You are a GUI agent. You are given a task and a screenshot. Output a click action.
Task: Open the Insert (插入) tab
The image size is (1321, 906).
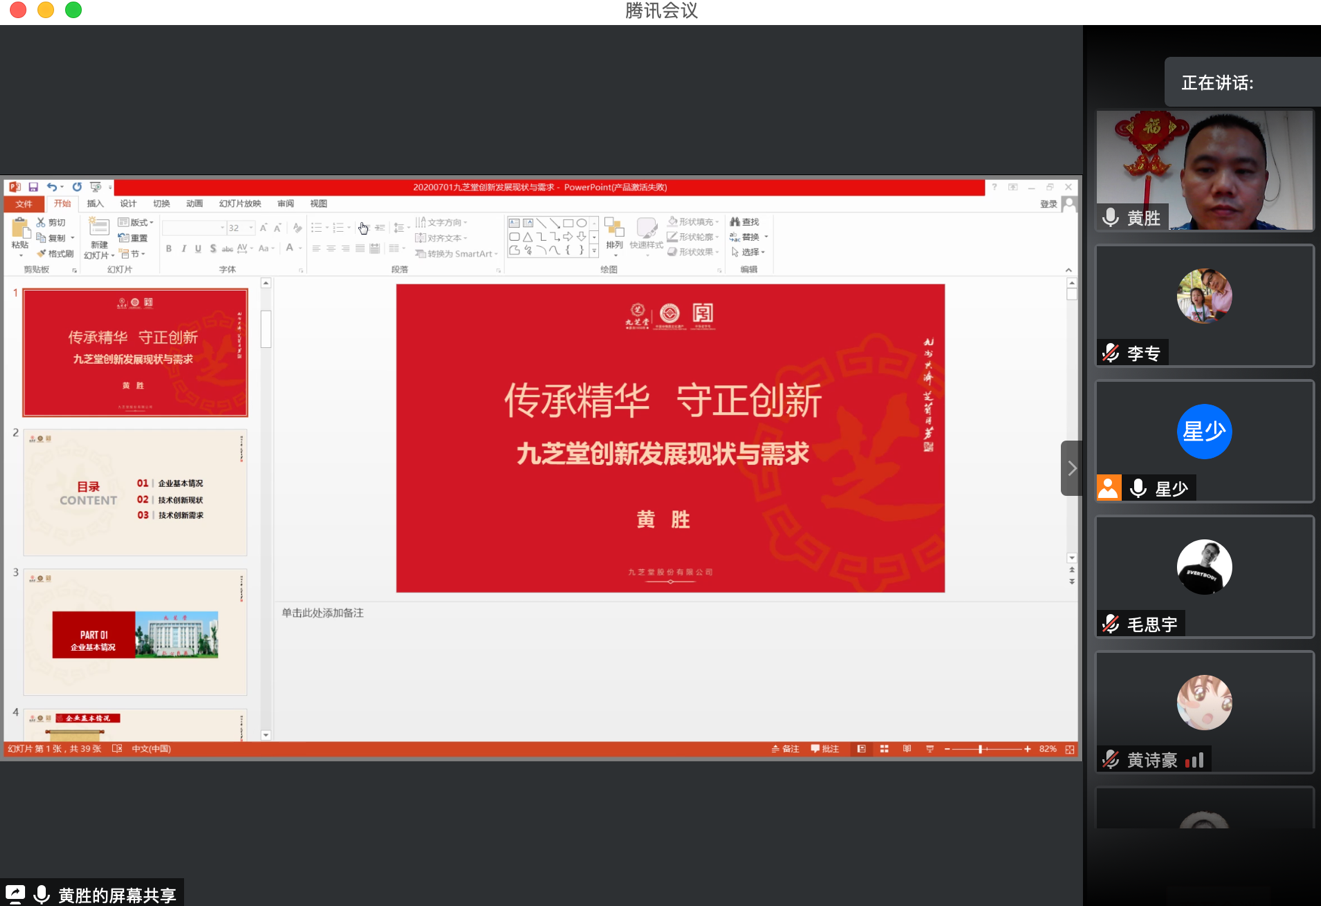[x=95, y=204]
